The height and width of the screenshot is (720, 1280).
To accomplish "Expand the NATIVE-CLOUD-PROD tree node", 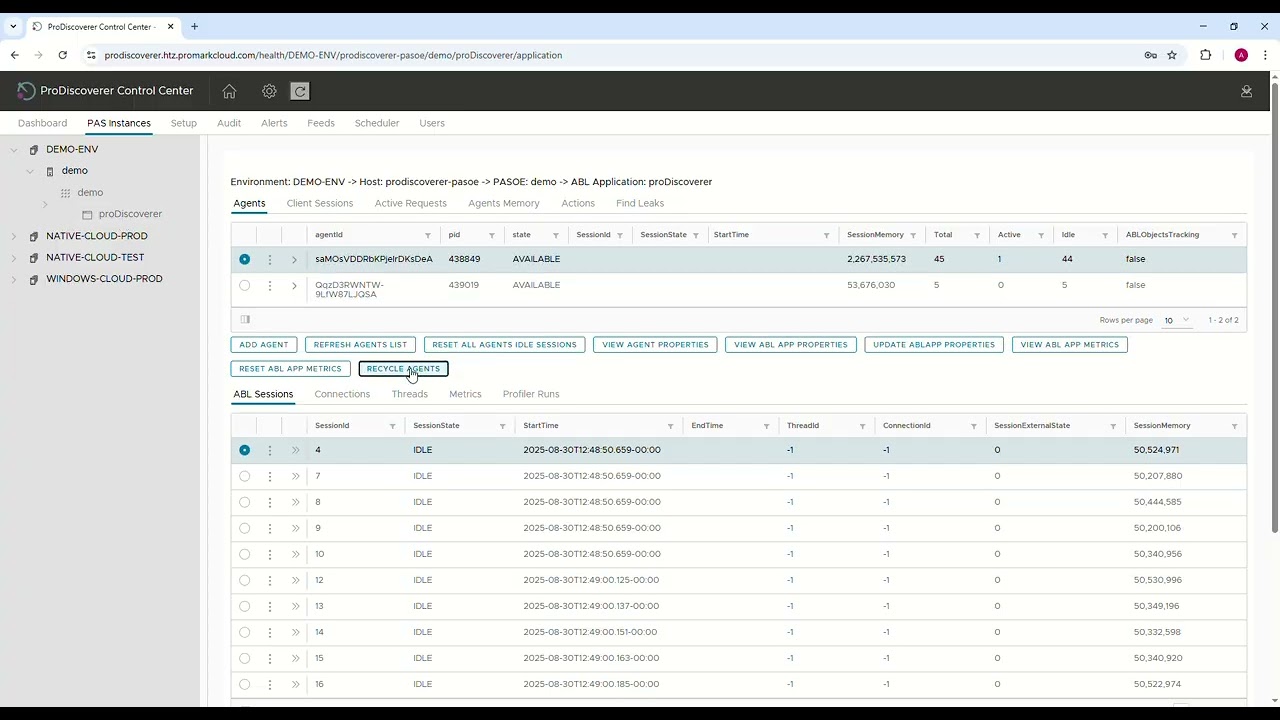I will [x=14, y=237].
